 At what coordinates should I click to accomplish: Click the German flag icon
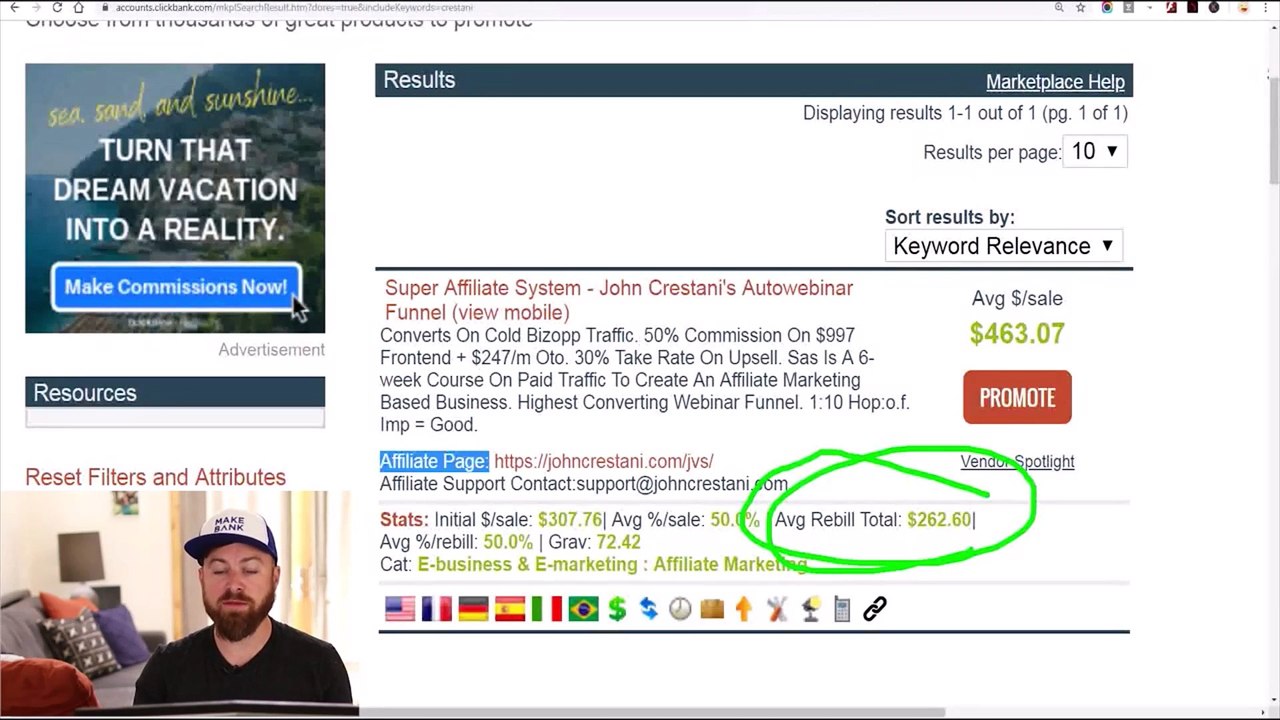473,609
